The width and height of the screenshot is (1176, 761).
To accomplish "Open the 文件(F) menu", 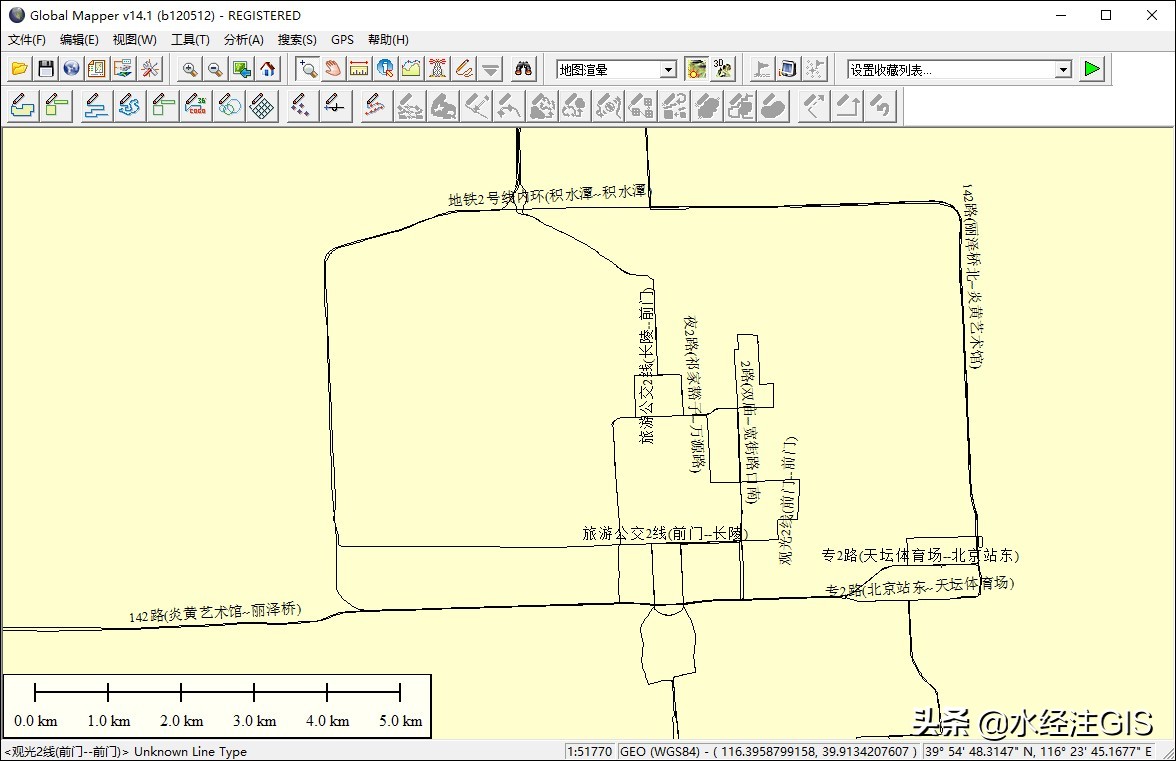I will 26,39.
